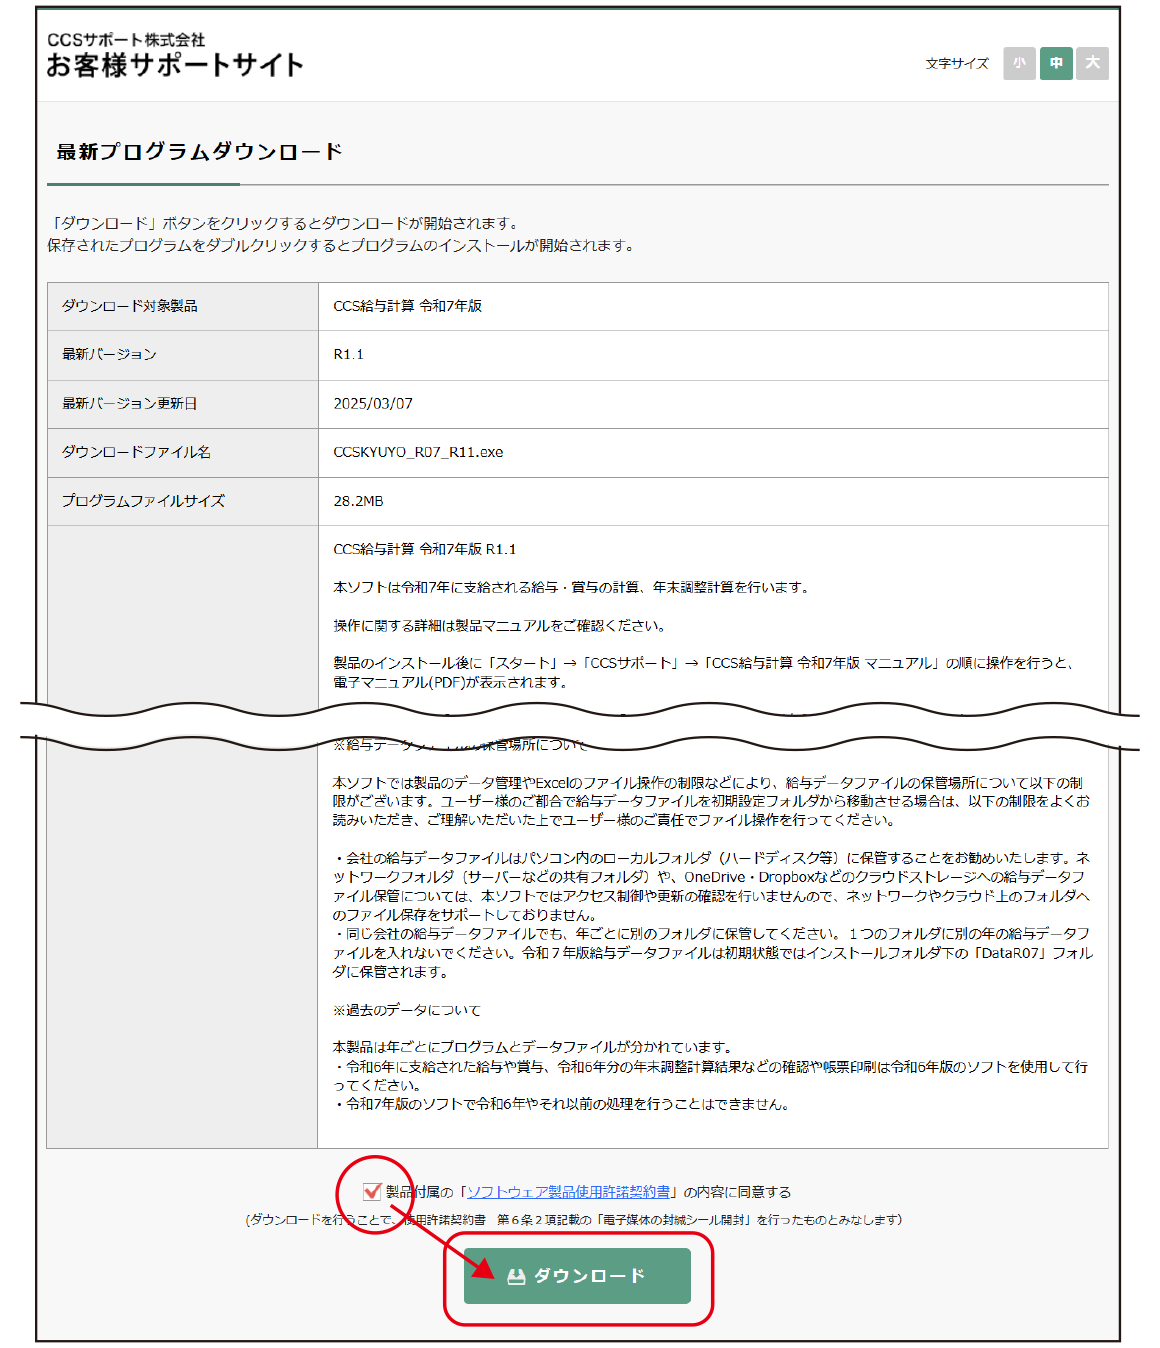Toggle the license agreement checkbox
The width and height of the screenshot is (1160, 1348).
[372, 1191]
